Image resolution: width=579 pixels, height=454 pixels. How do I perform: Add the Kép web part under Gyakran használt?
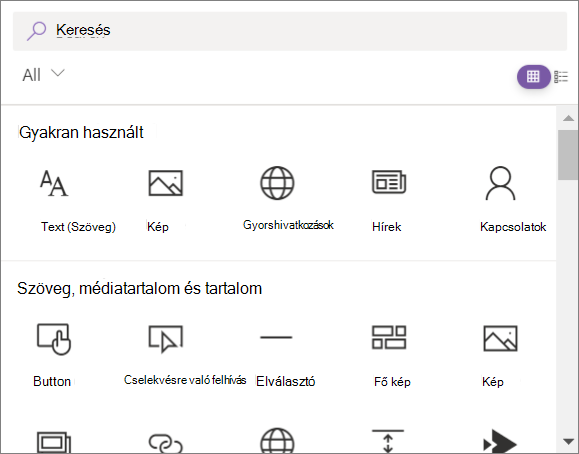pos(165,183)
